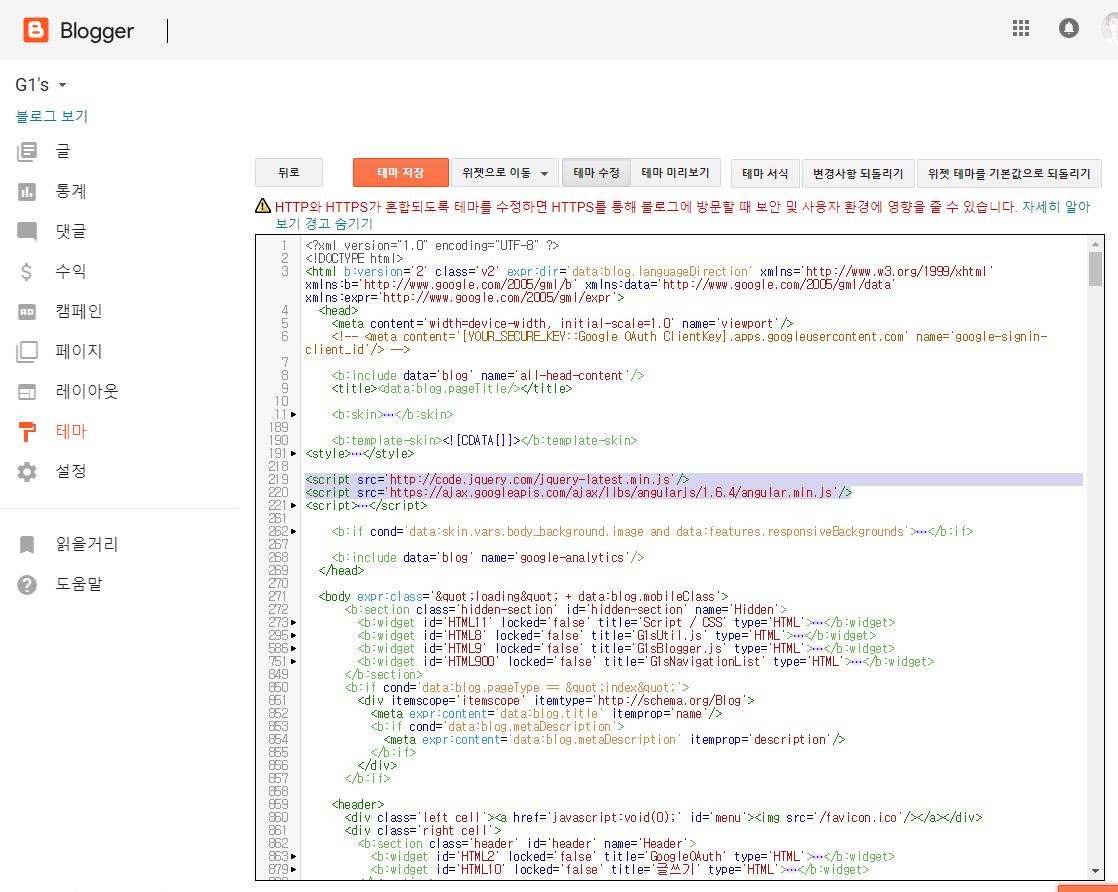Click the code editor scrollbar thumb
The height and width of the screenshot is (892, 1118).
(1095, 269)
